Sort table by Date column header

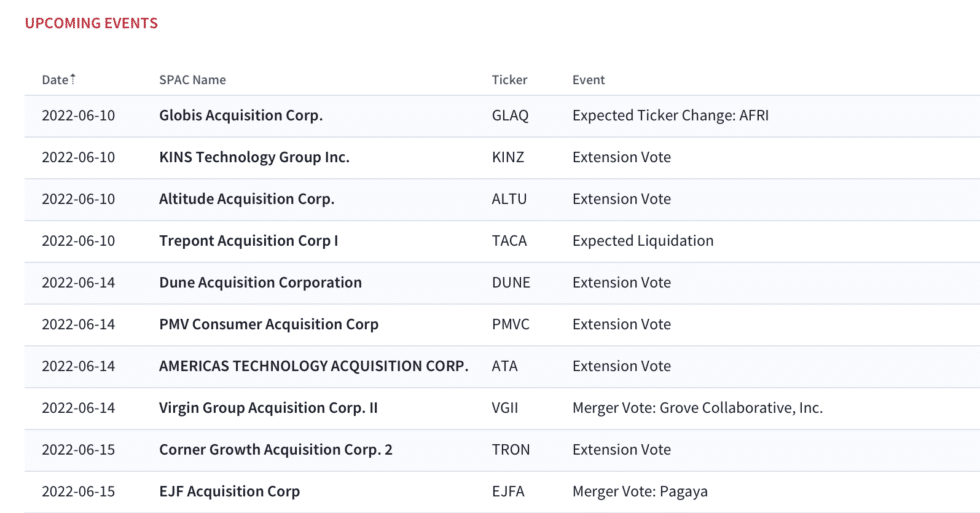pyautogui.click(x=55, y=80)
